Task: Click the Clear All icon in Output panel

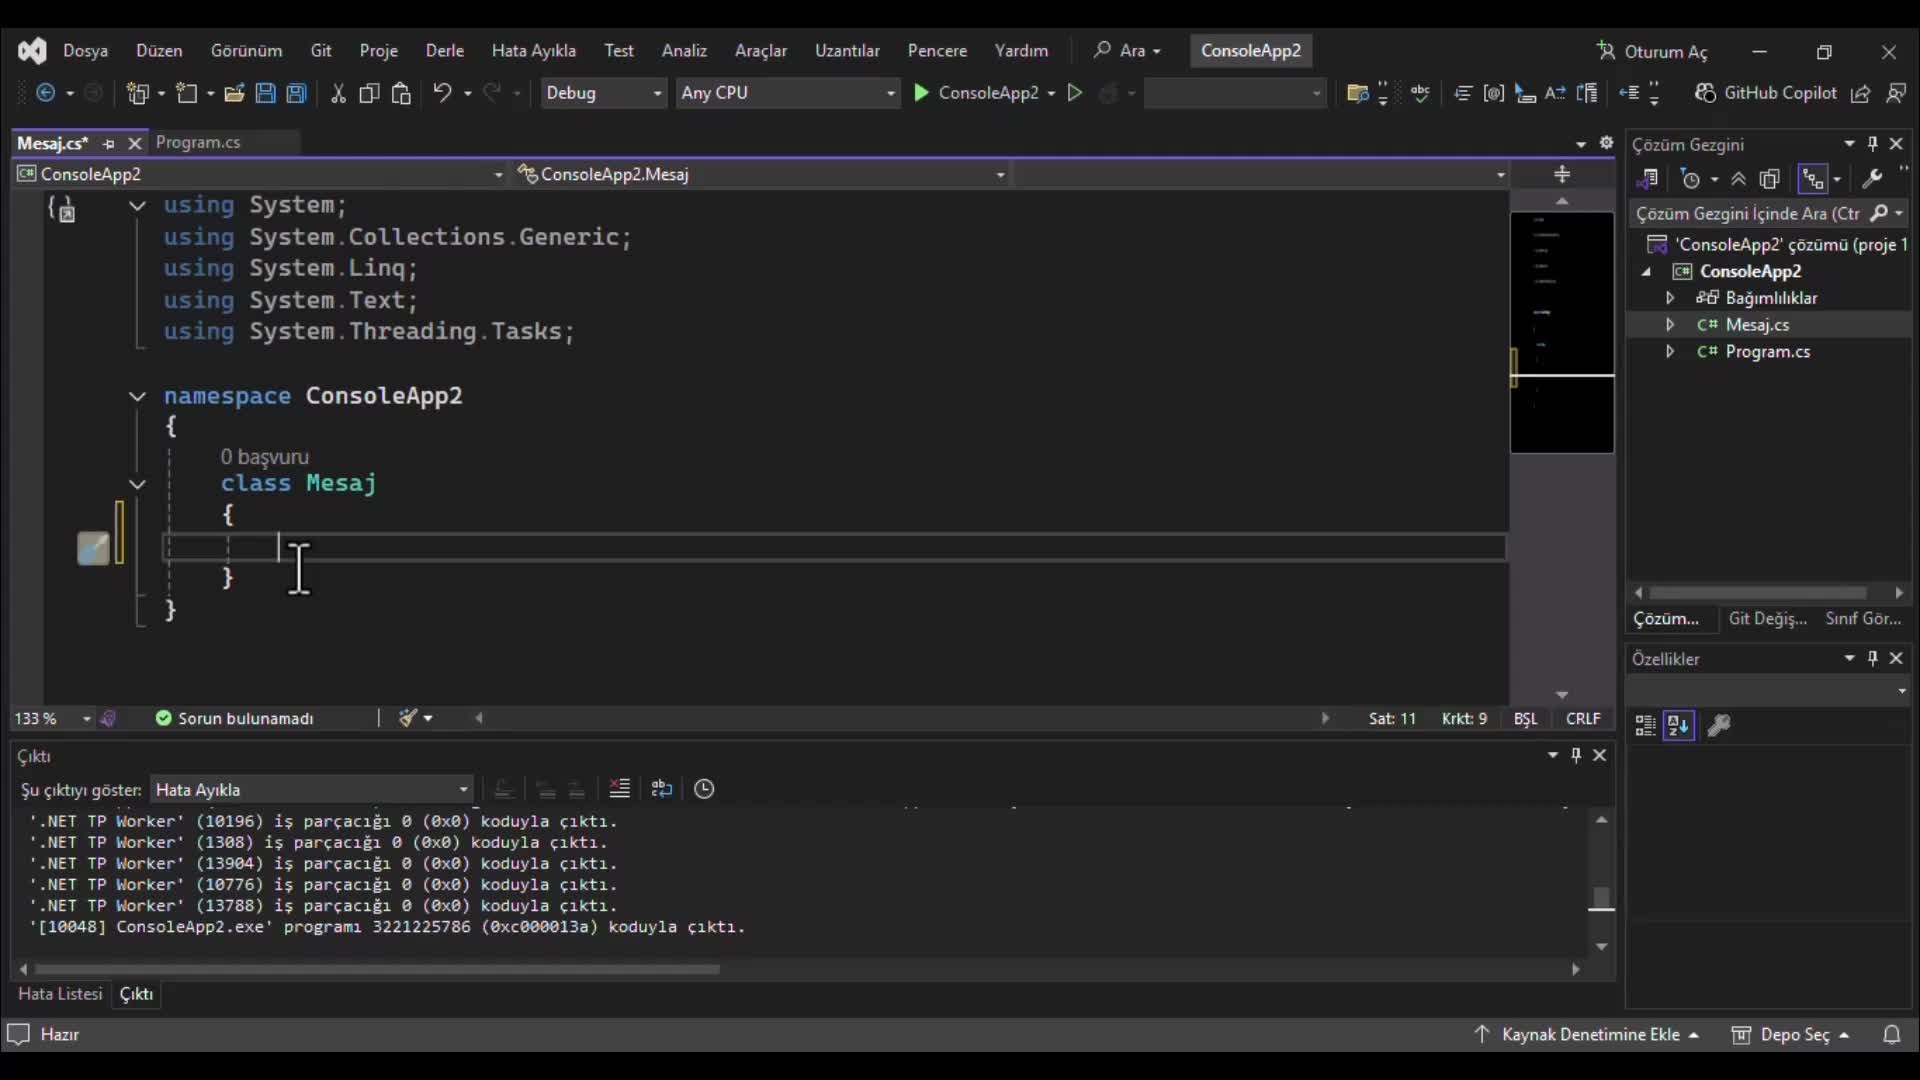Action: pos(620,789)
